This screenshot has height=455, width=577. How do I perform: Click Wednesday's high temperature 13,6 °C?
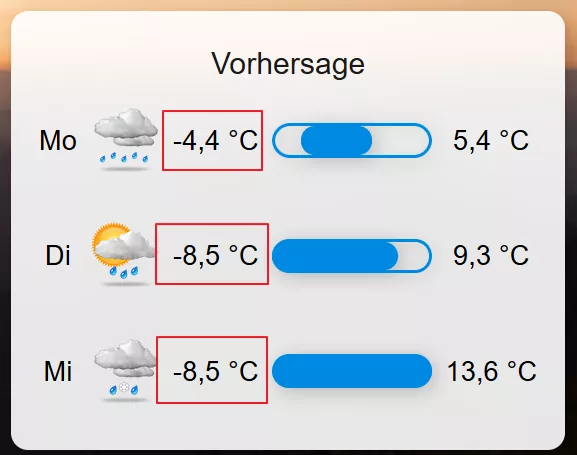492,371
